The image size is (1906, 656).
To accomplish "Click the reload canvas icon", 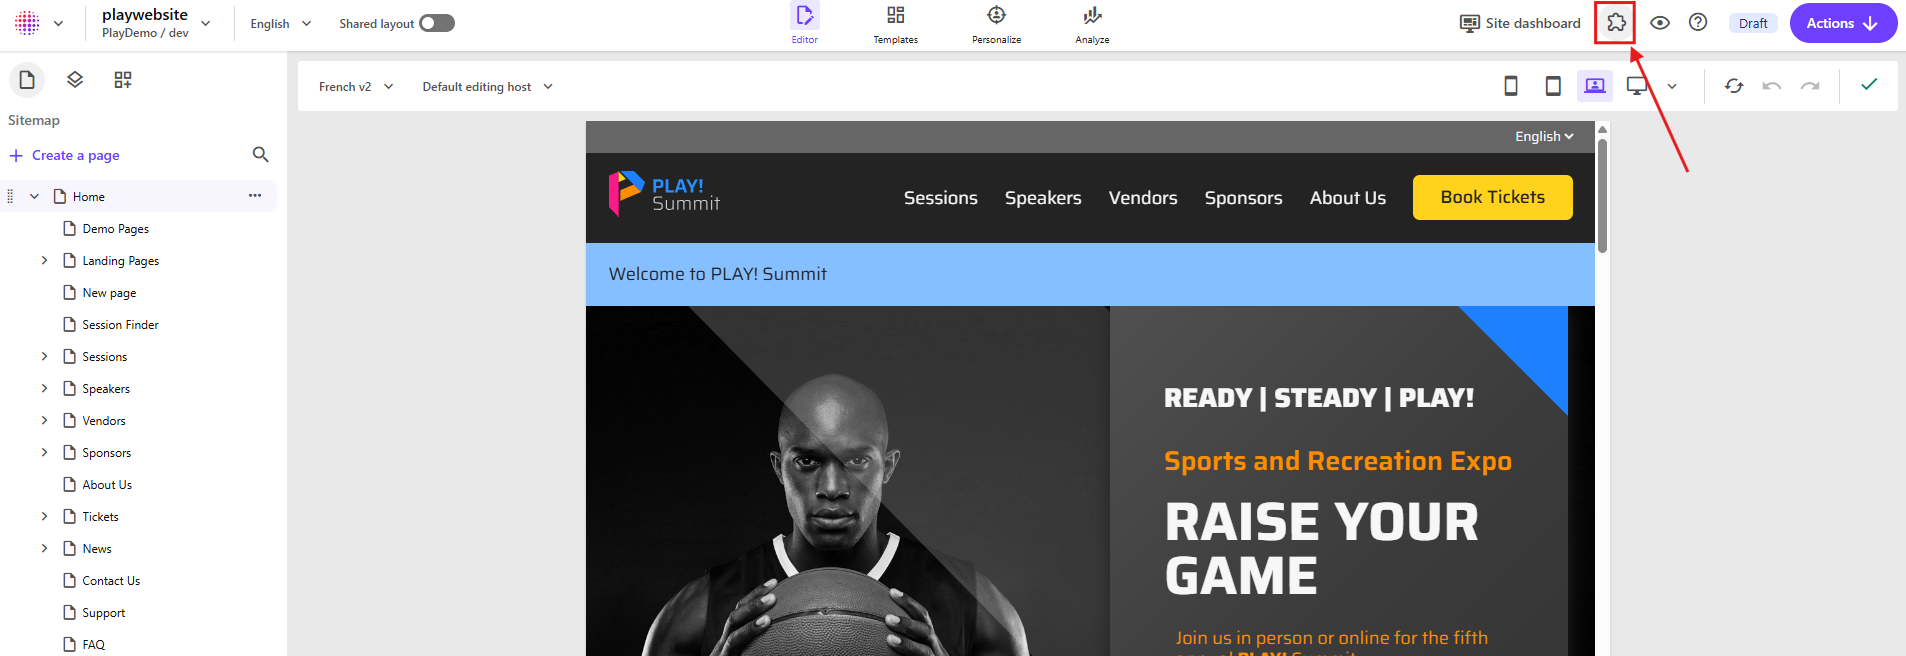I will [x=1734, y=86].
